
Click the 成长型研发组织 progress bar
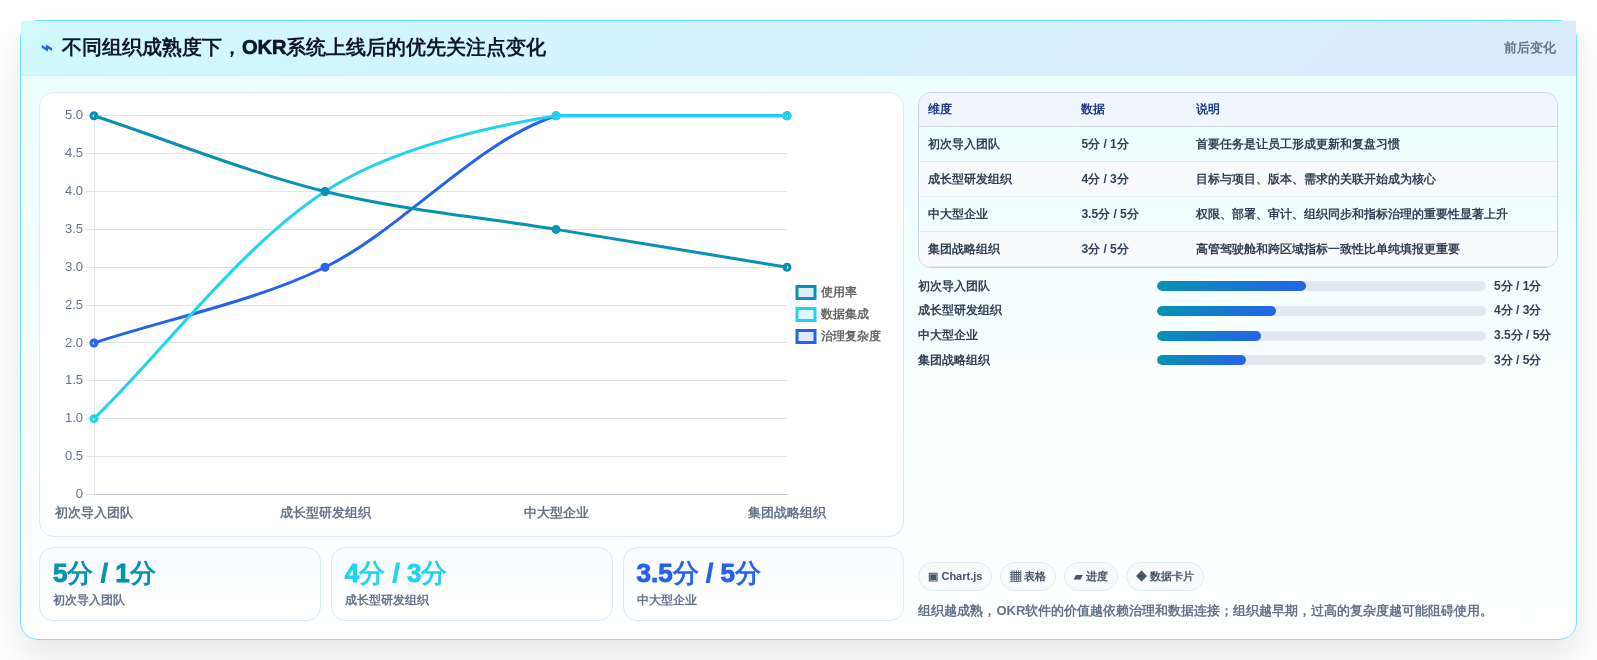1321,311
